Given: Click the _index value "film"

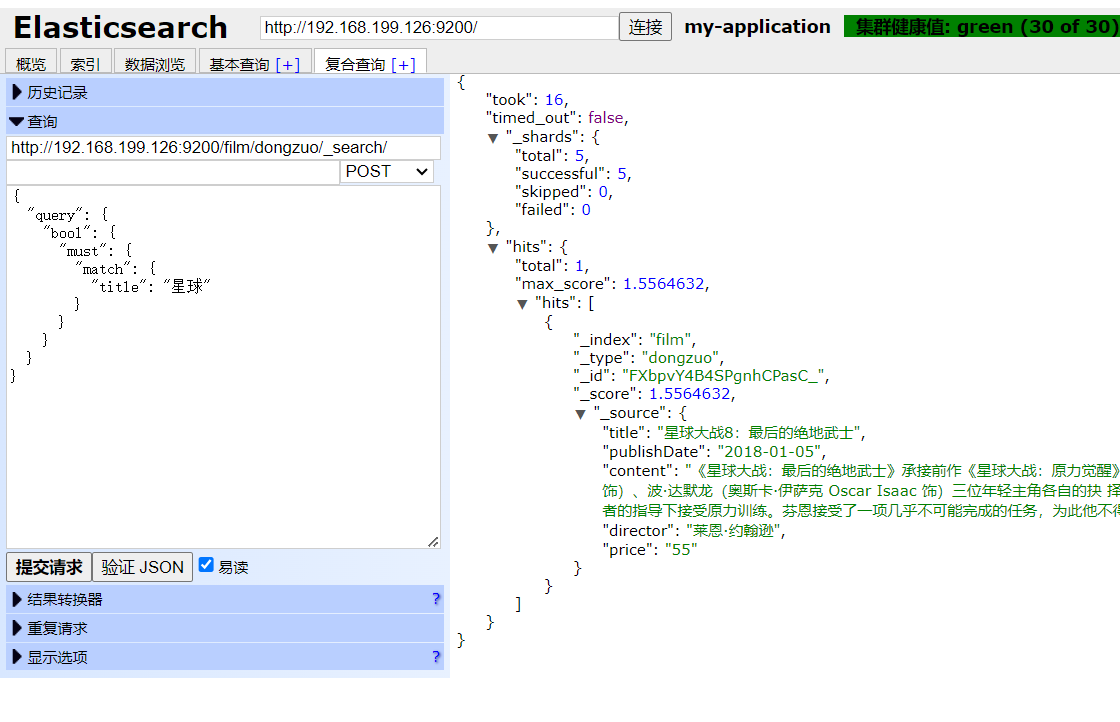Looking at the screenshot, I should (x=670, y=340).
